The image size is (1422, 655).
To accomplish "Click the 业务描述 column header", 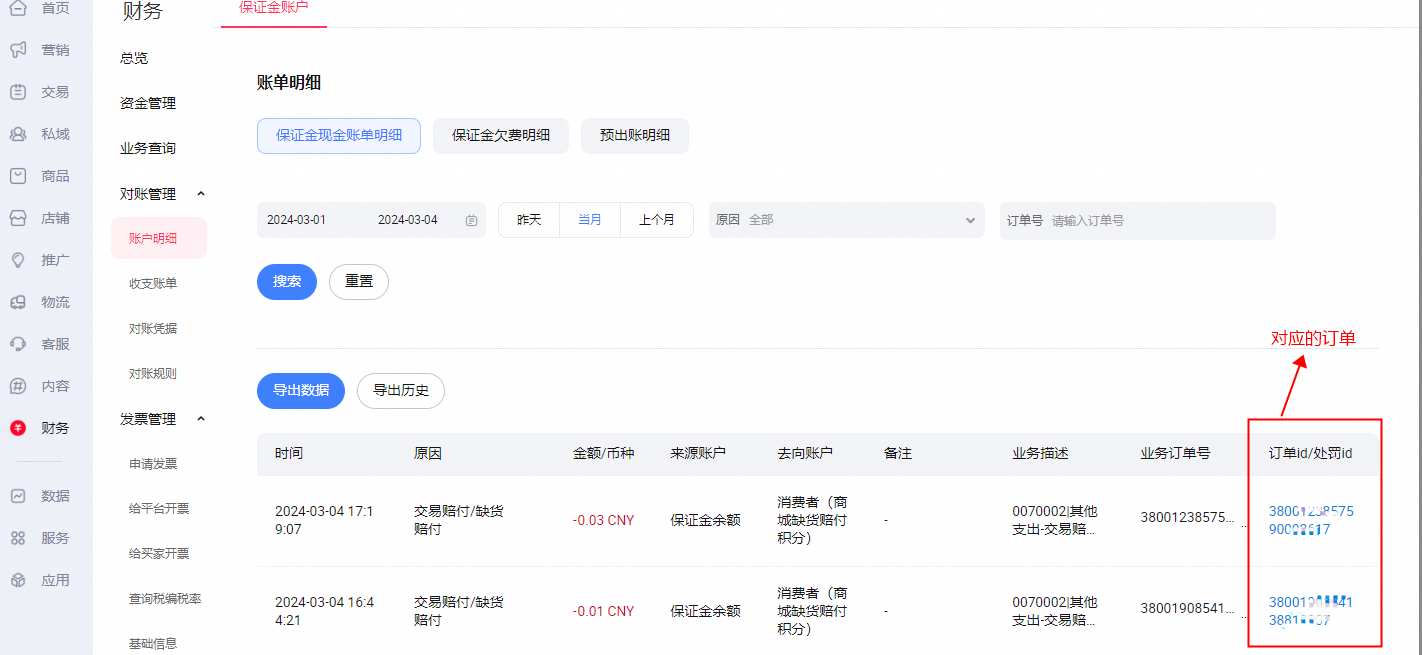I will [x=1040, y=454].
